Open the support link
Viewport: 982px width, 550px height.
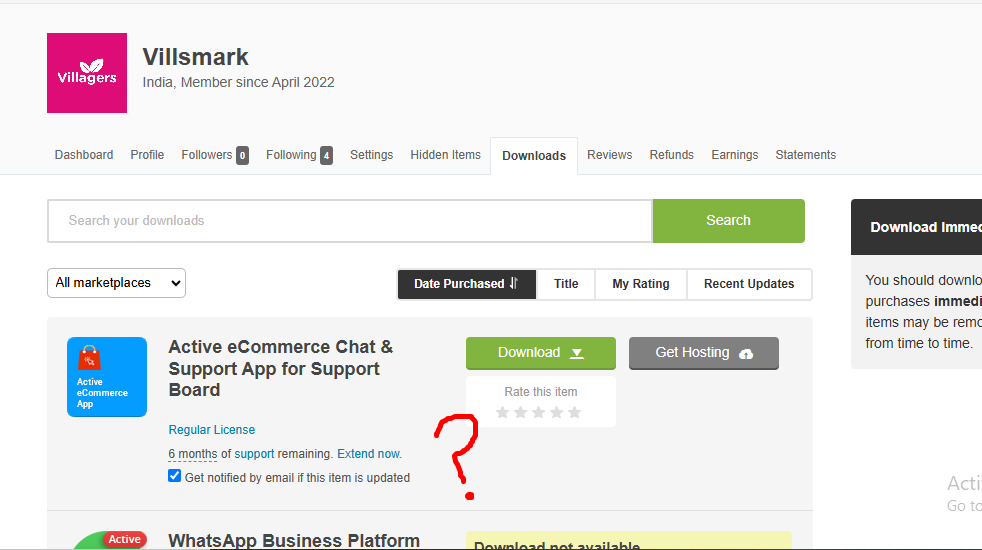click(x=254, y=454)
